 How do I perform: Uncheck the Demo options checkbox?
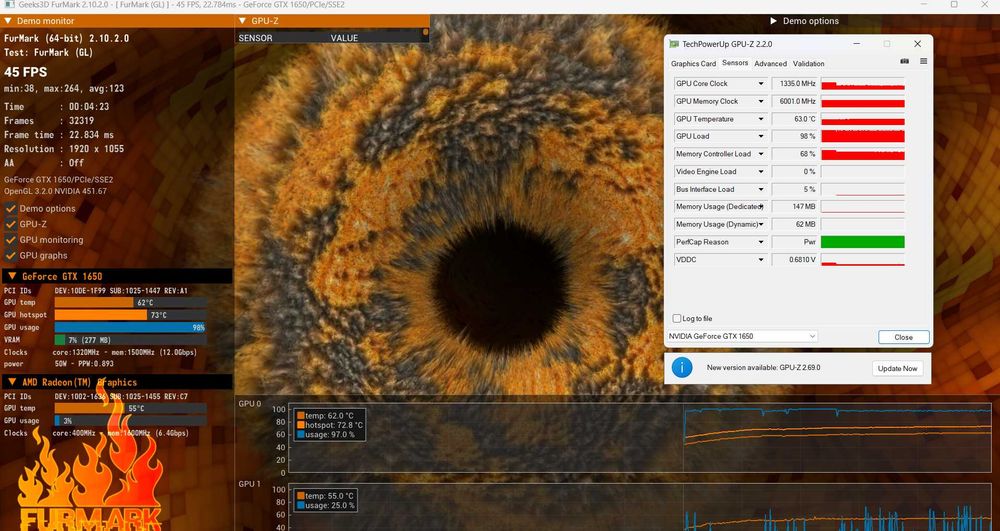[x=11, y=209]
